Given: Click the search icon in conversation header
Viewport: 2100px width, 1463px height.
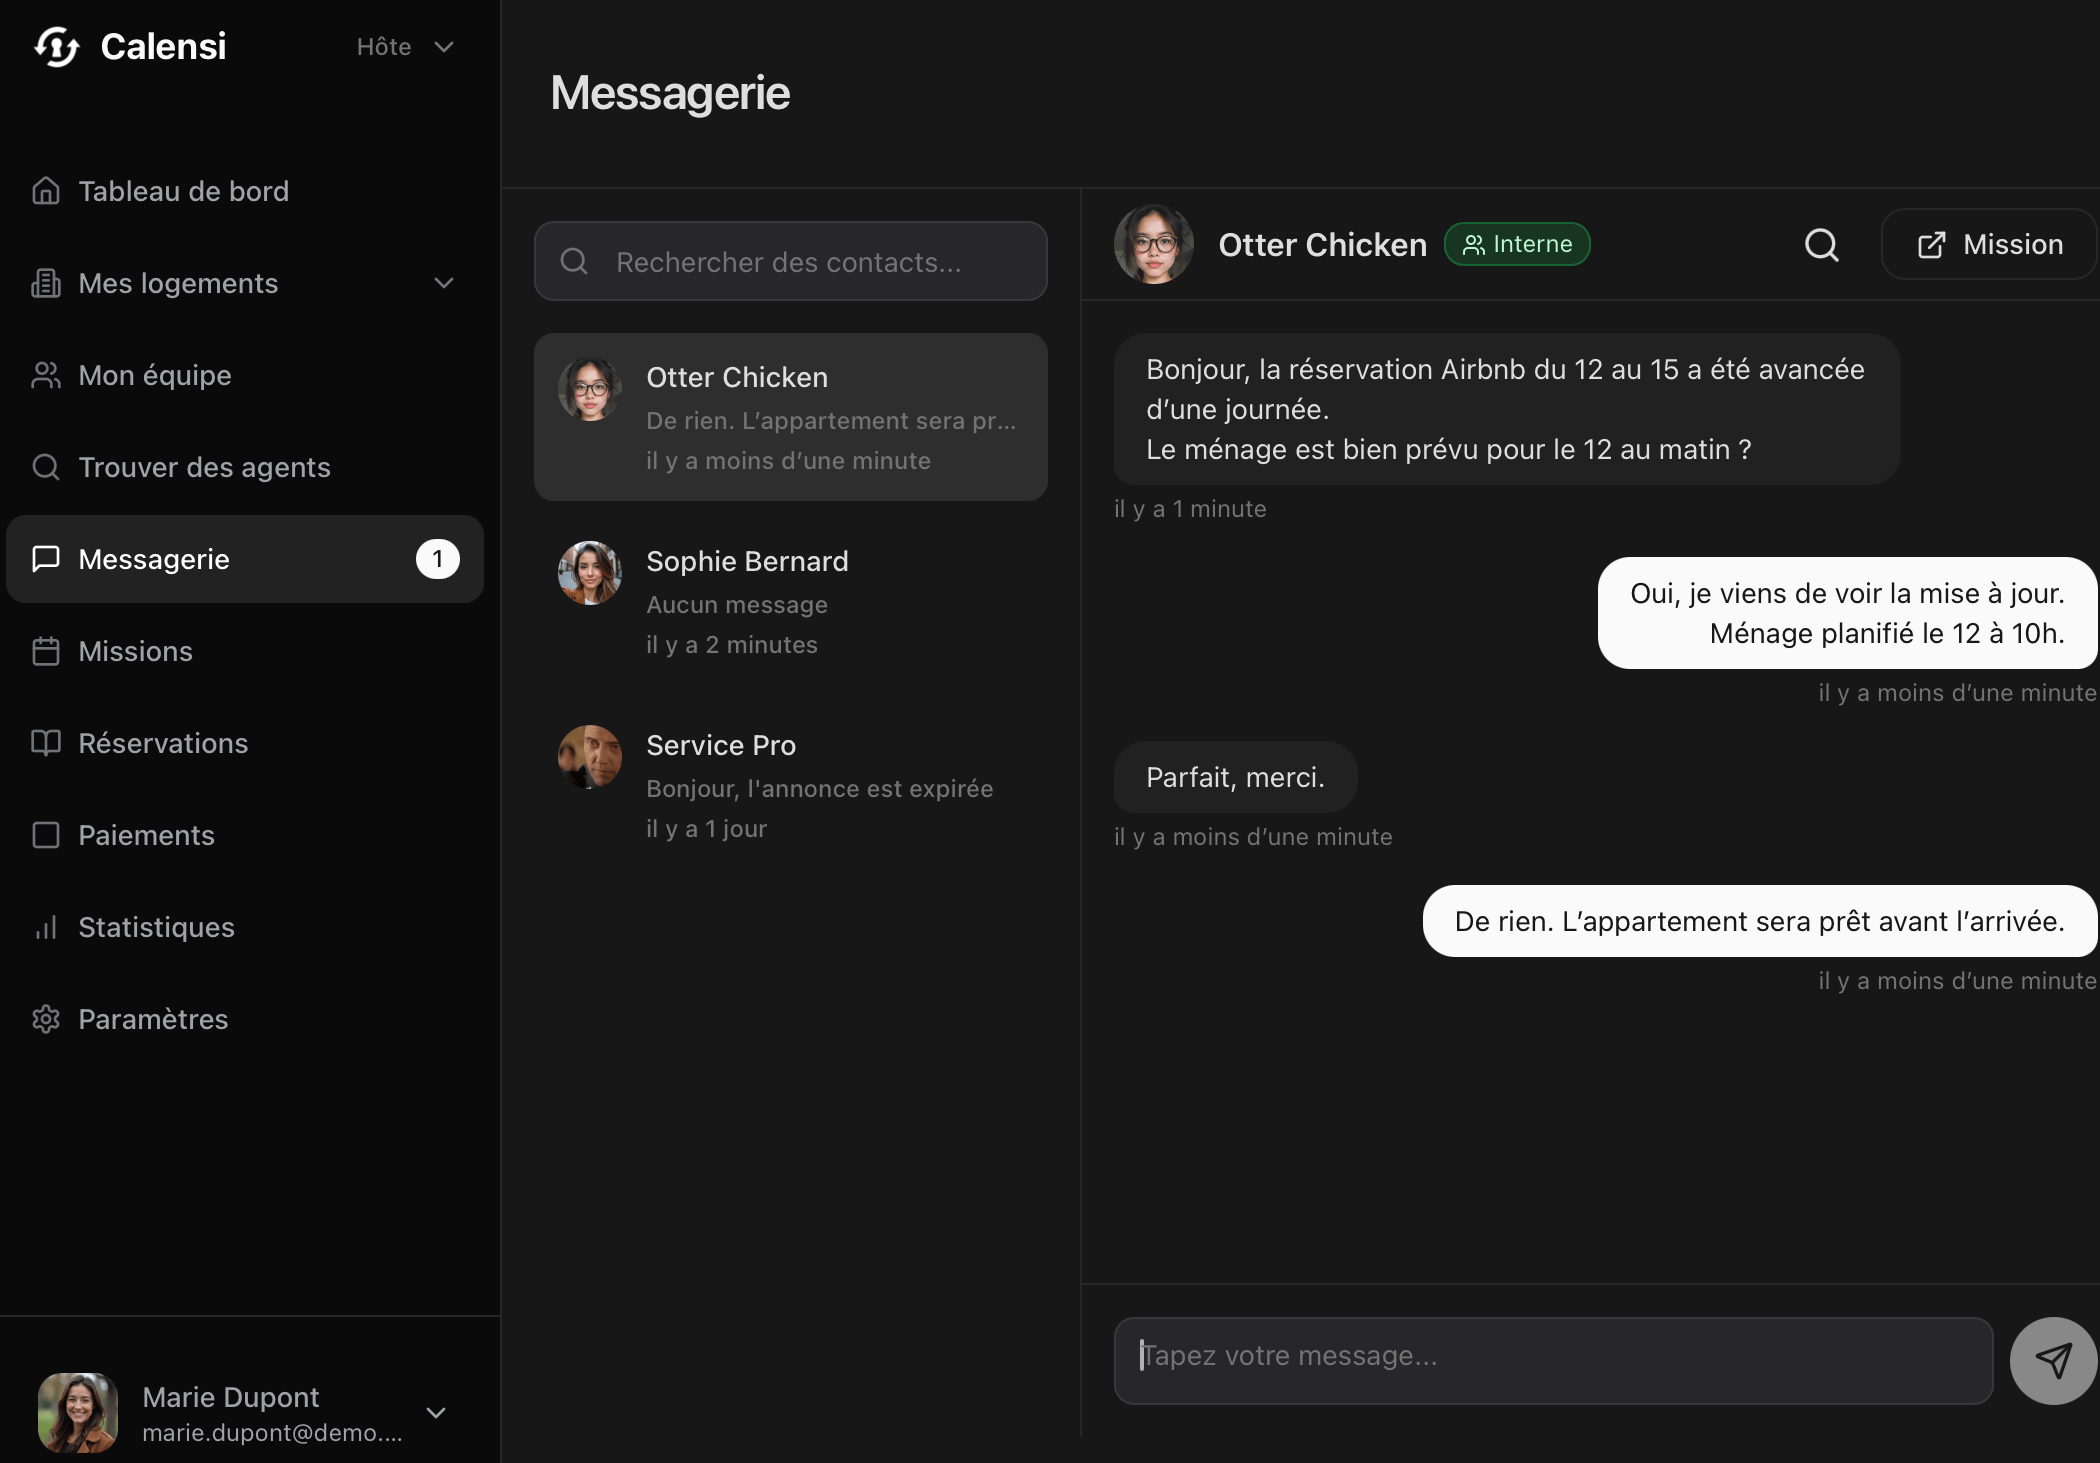Looking at the screenshot, I should coord(1821,245).
